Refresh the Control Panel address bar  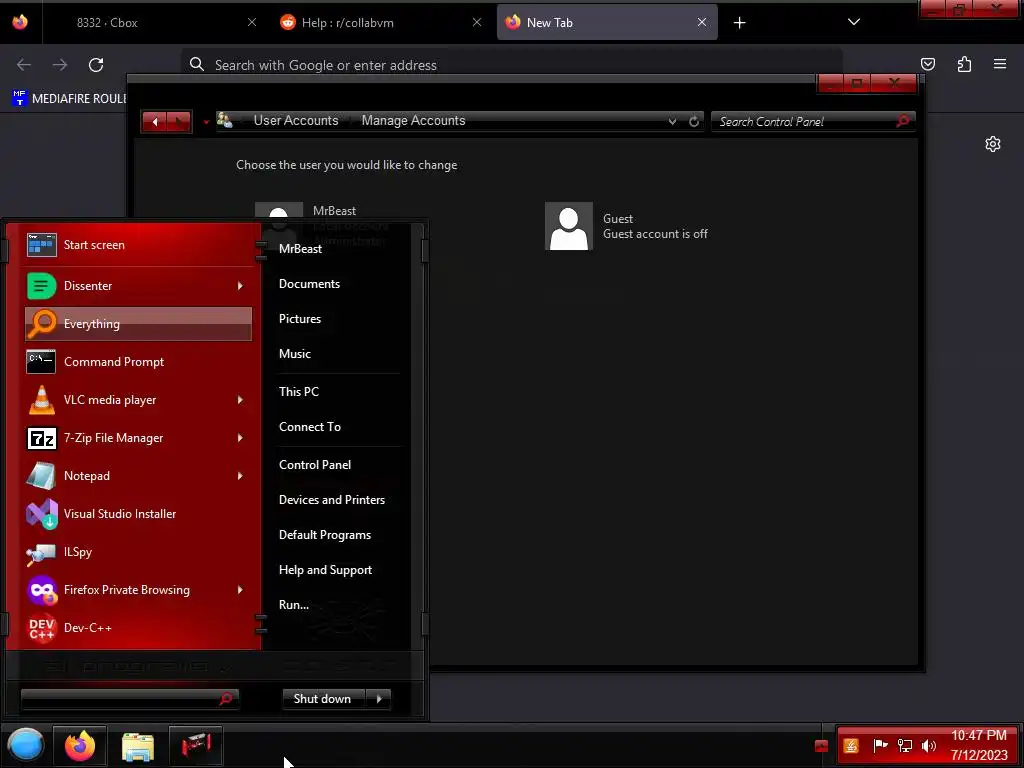point(694,121)
